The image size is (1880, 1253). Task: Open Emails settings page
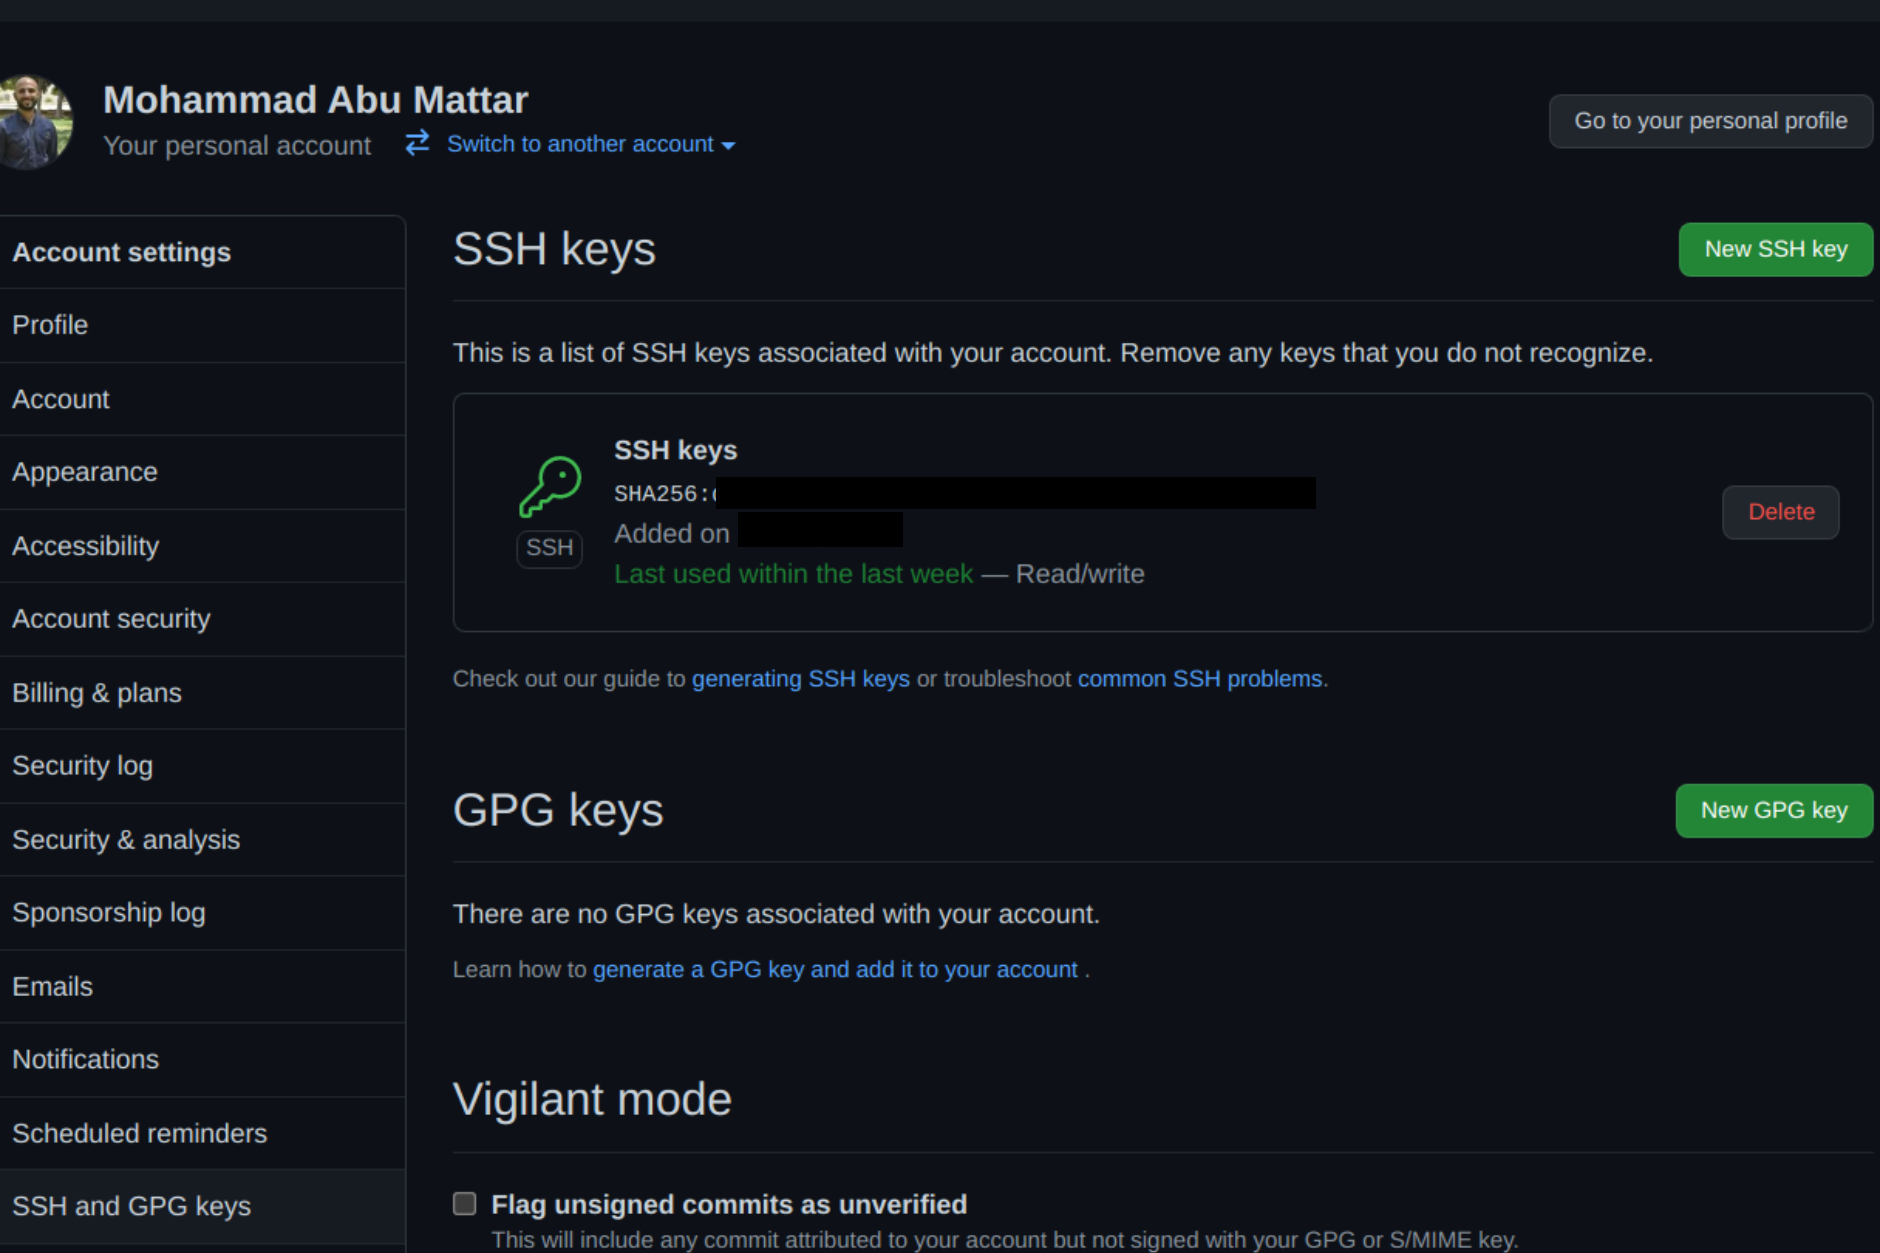coord(52,986)
